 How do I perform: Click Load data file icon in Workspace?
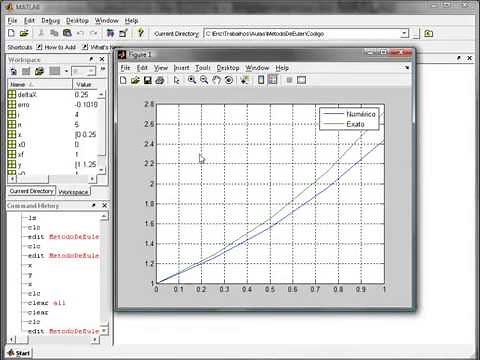click(39, 71)
